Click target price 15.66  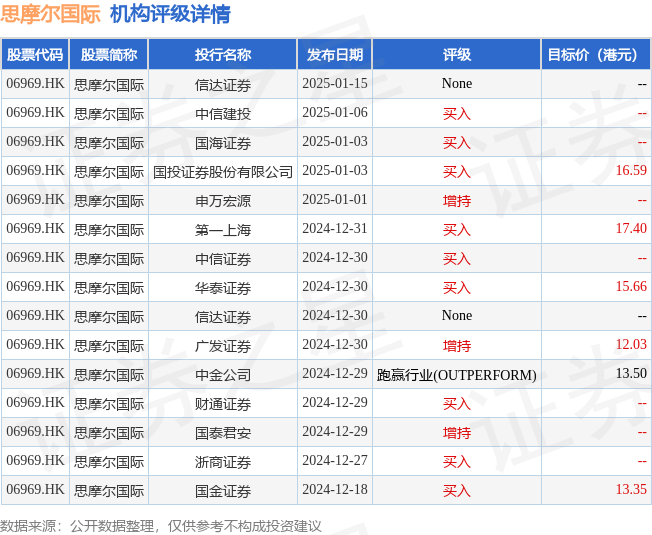tap(631, 286)
